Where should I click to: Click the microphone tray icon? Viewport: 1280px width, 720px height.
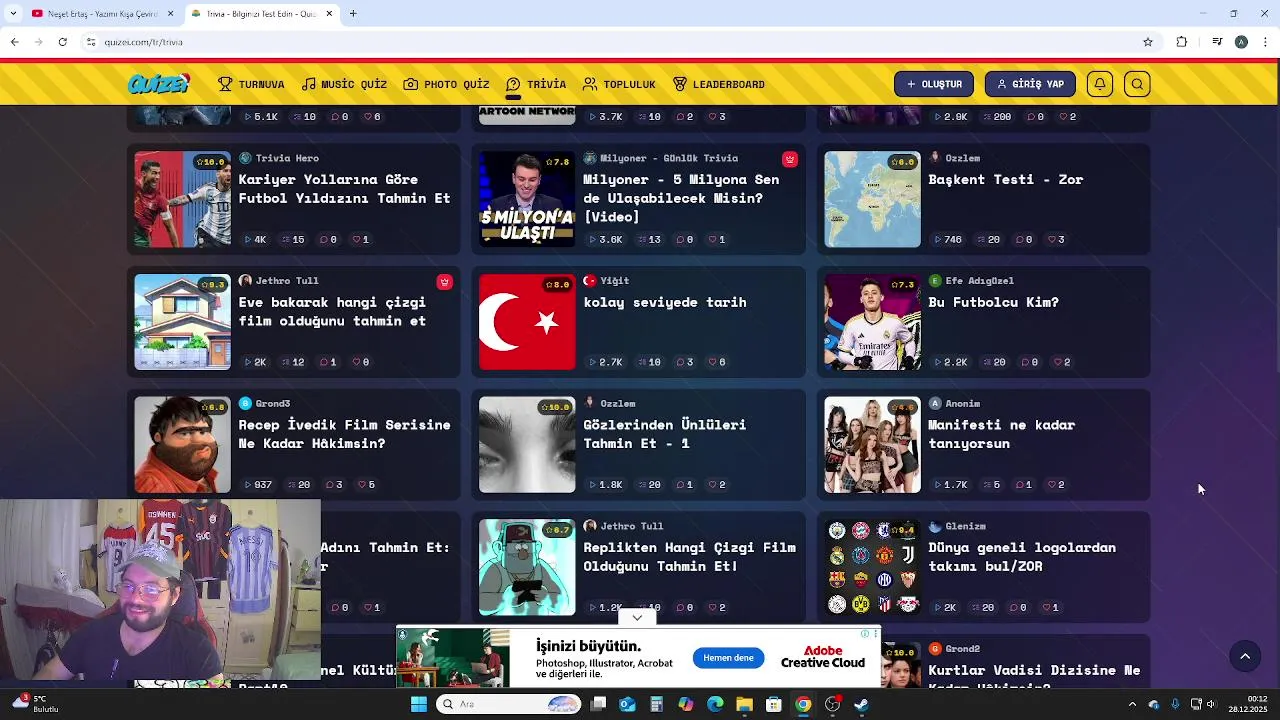click(x=1175, y=704)
